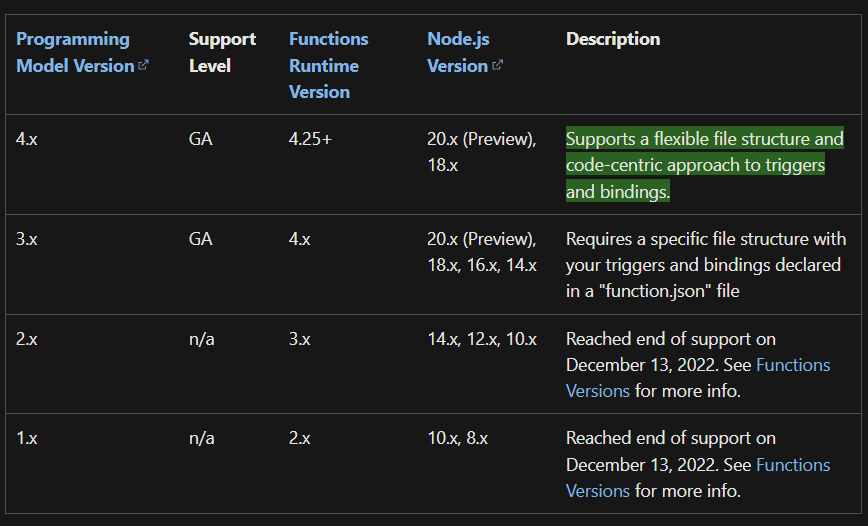Click the 4.25+ runtime version cell
Screen dimensions: 868x526
310,139
